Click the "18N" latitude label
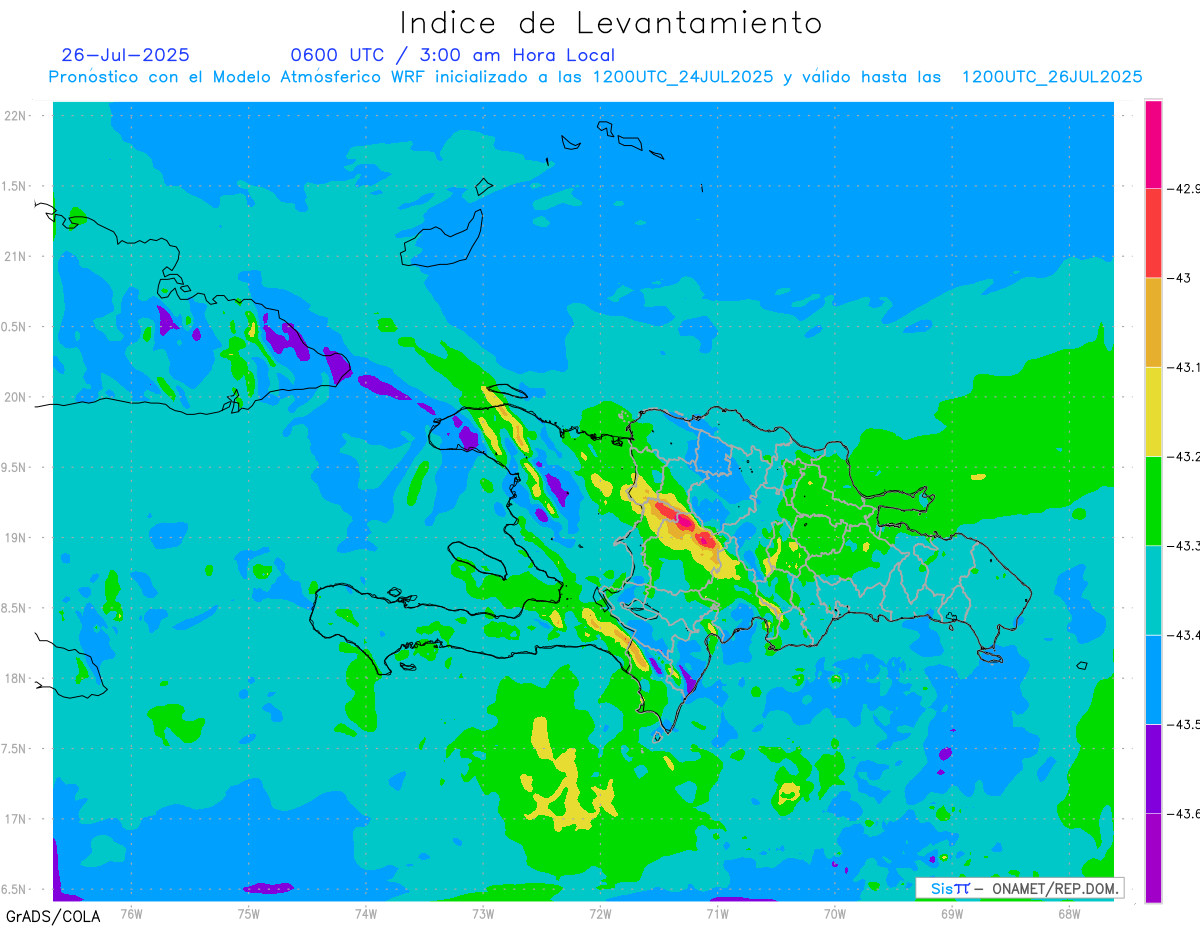The height and width of the screenshot is (927, 1200). [x=17, y=678]
